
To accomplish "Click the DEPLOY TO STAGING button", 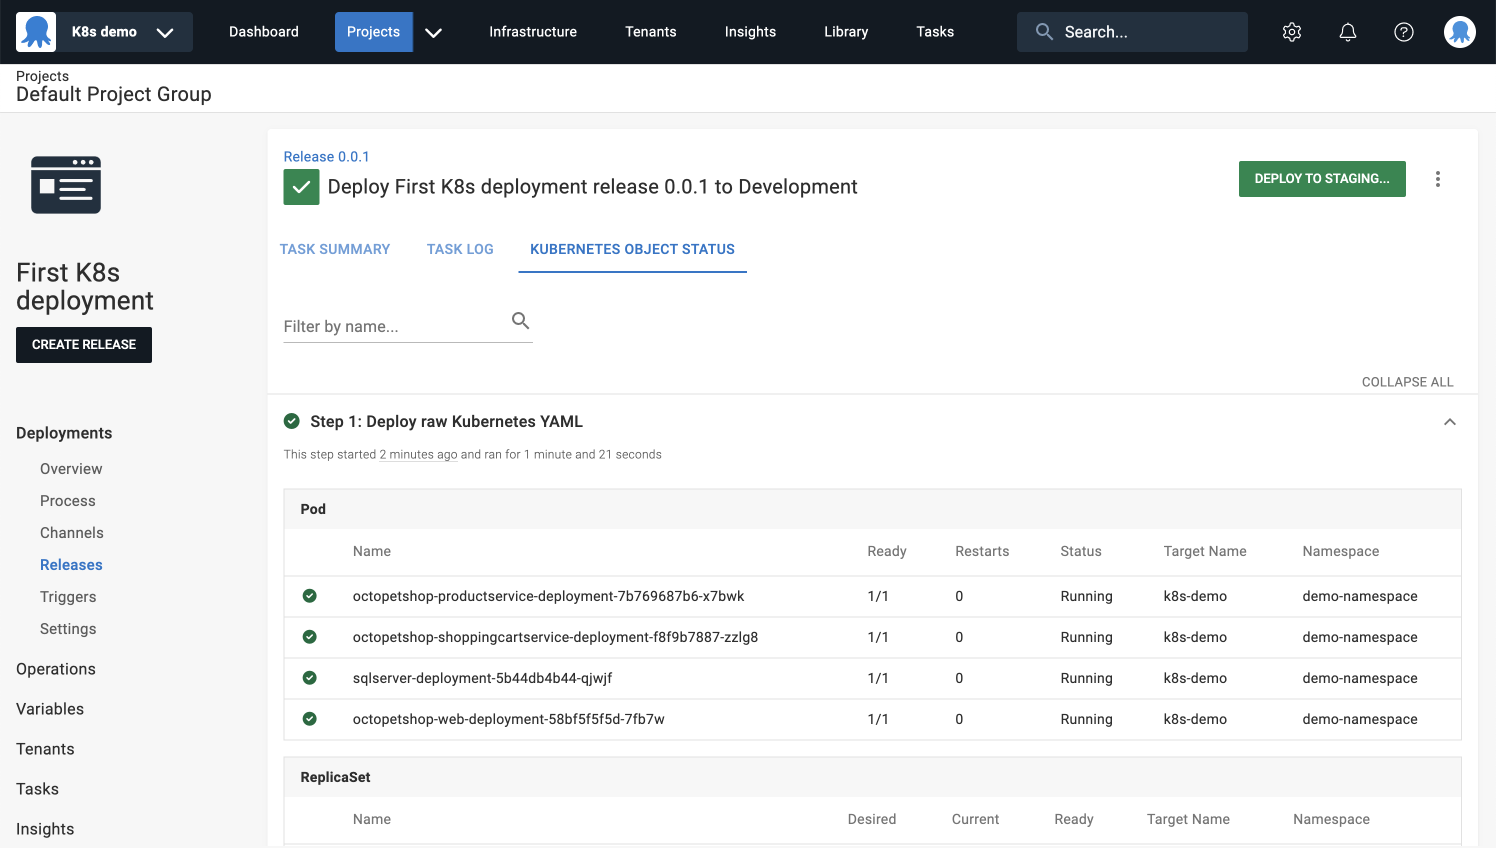I will click(x=1322, y=178).
